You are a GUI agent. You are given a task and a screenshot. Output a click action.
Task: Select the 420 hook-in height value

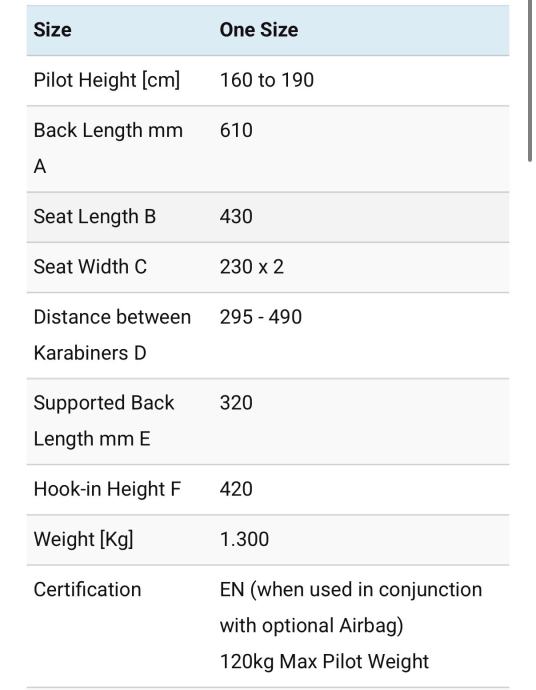tap(236, 489)
